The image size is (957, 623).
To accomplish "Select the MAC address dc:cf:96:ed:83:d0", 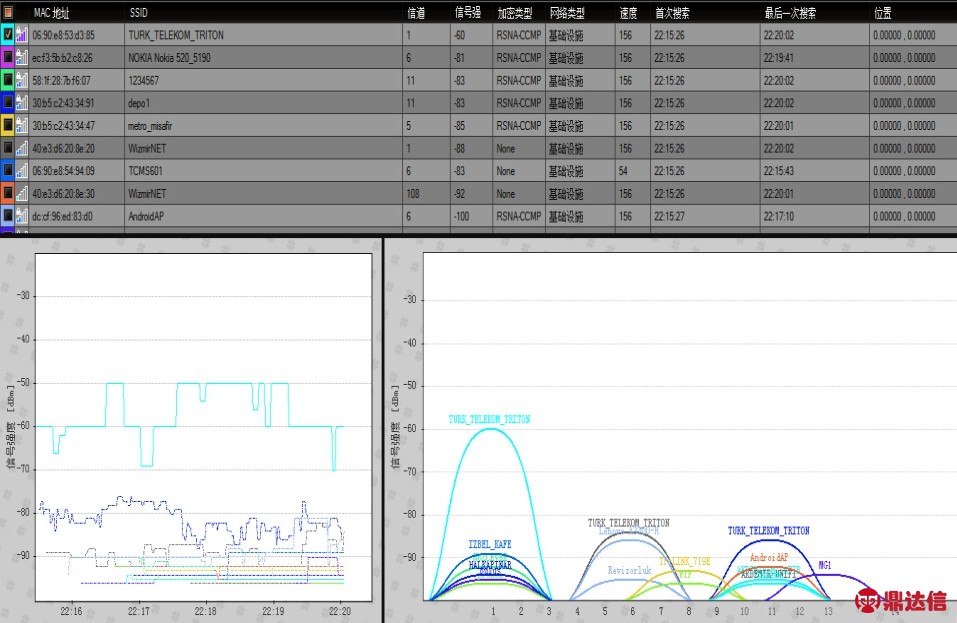I will (62, 216).
